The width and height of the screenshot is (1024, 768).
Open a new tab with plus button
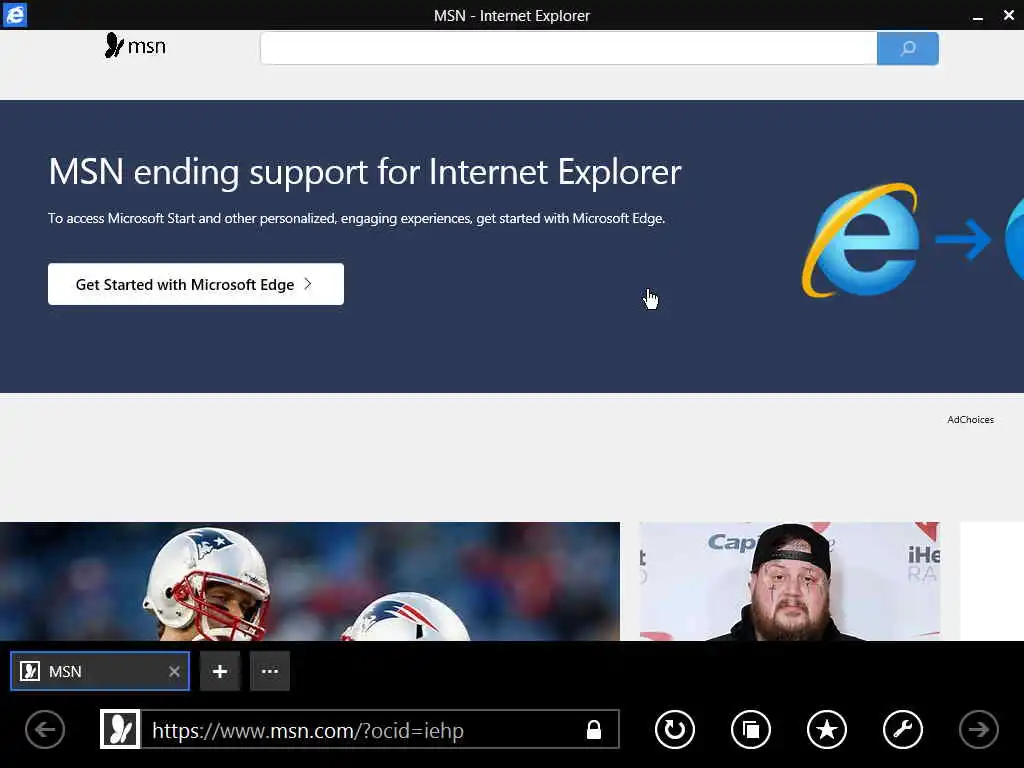(x=220, y=671)
